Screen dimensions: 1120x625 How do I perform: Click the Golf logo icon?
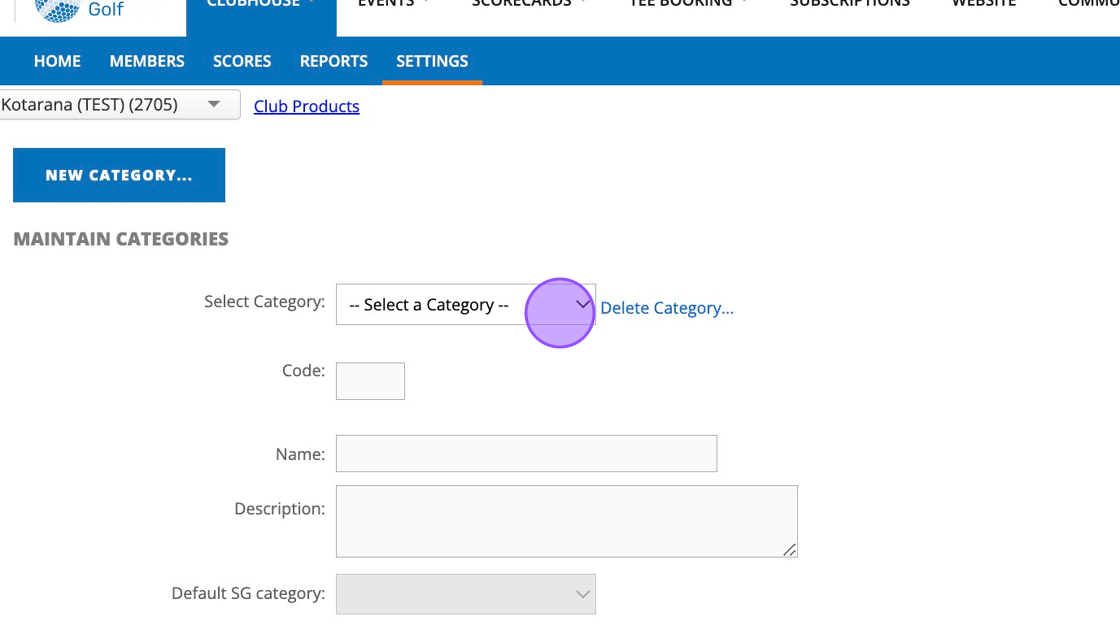tap(58, 9)
